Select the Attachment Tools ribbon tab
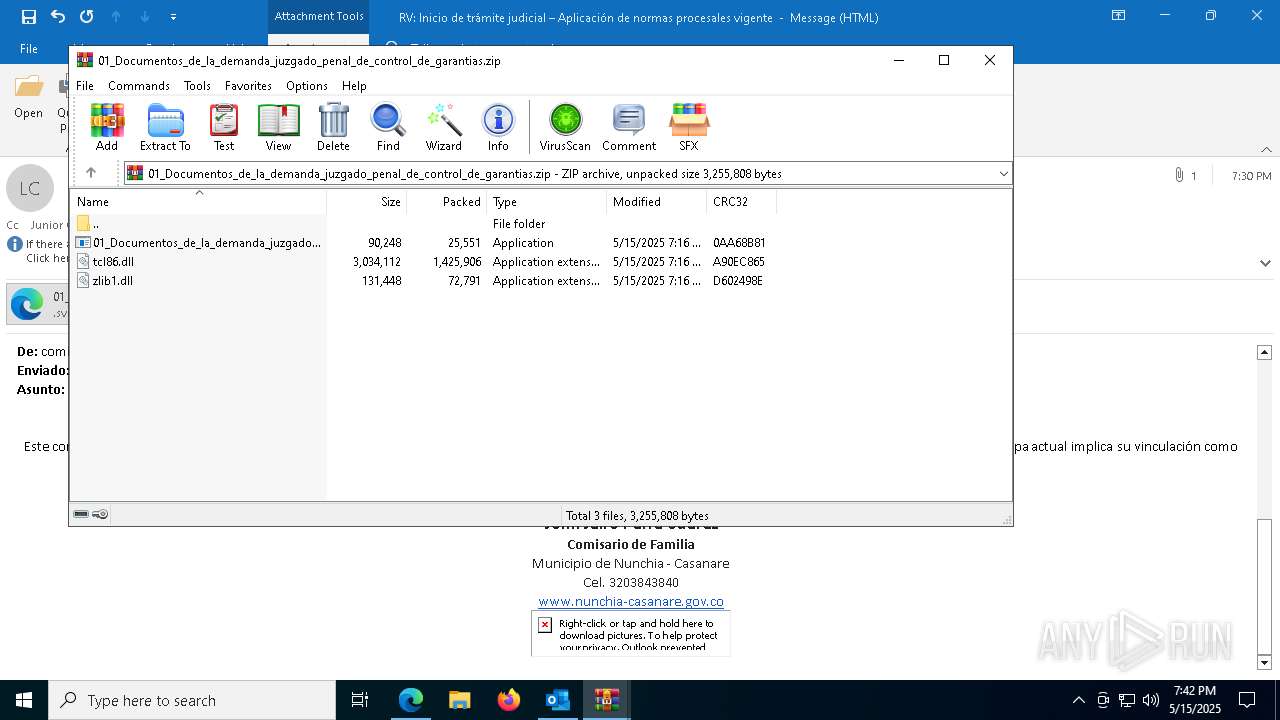 319,16
